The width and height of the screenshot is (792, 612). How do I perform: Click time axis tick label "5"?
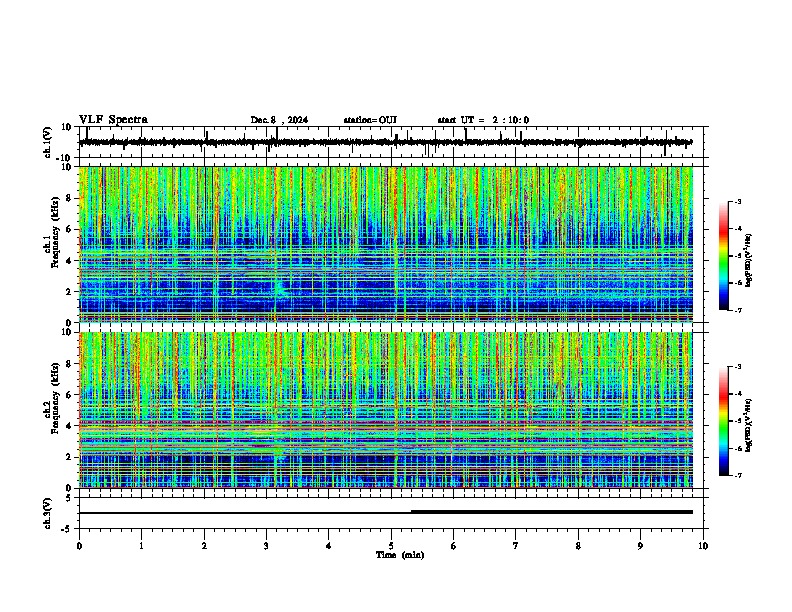391,546
